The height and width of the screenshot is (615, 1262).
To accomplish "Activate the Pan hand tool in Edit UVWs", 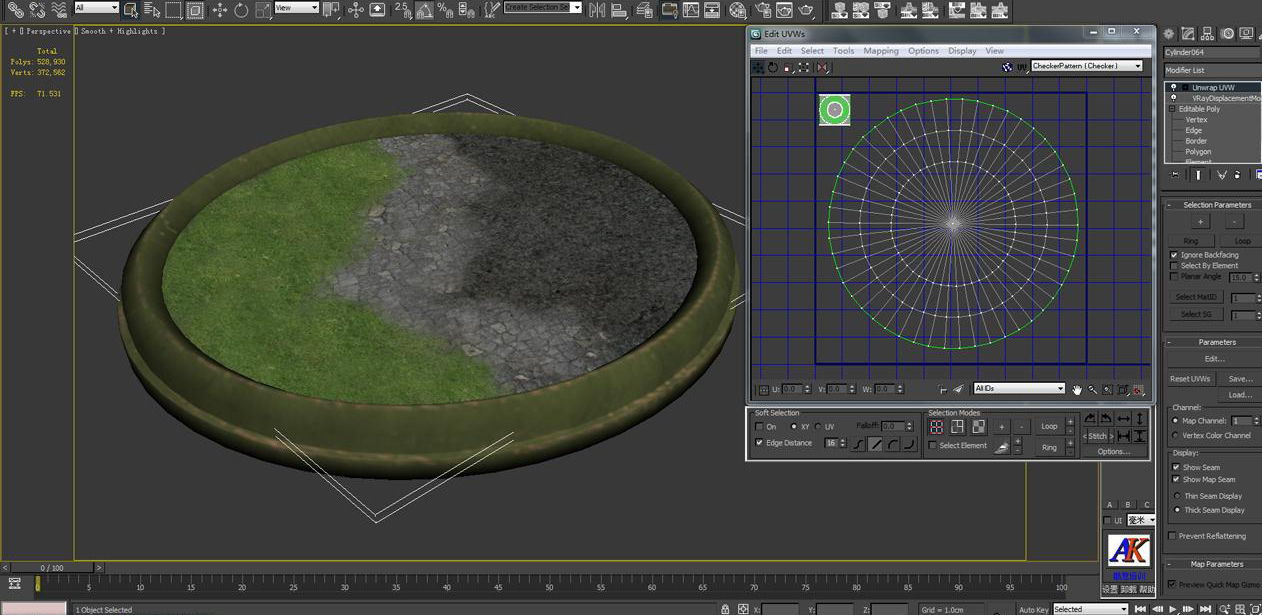I will click(x=1078, y=389).
